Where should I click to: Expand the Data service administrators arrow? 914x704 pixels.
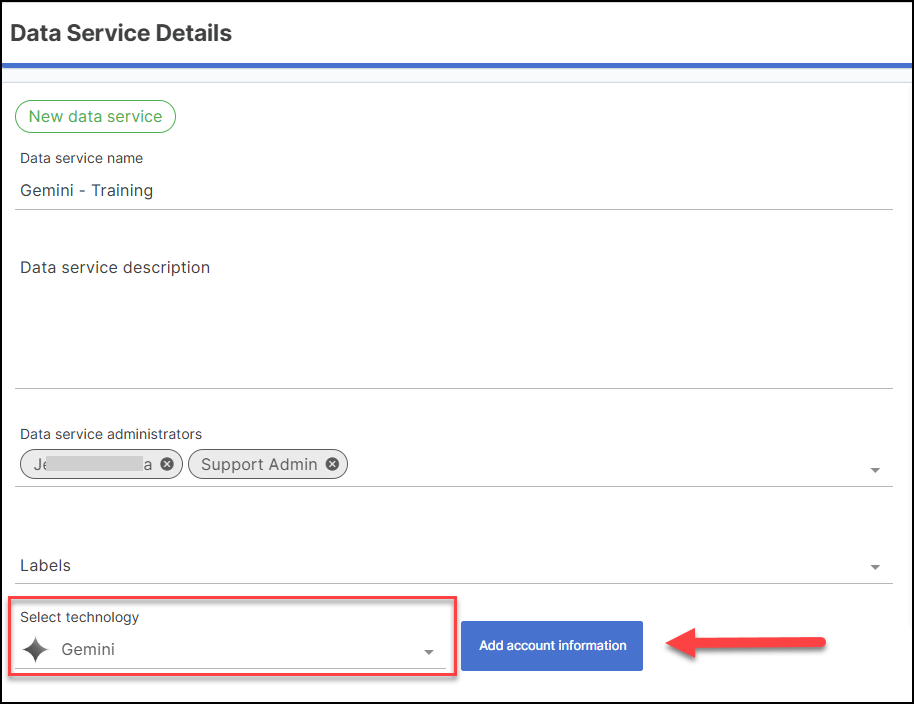coord(875,470)
